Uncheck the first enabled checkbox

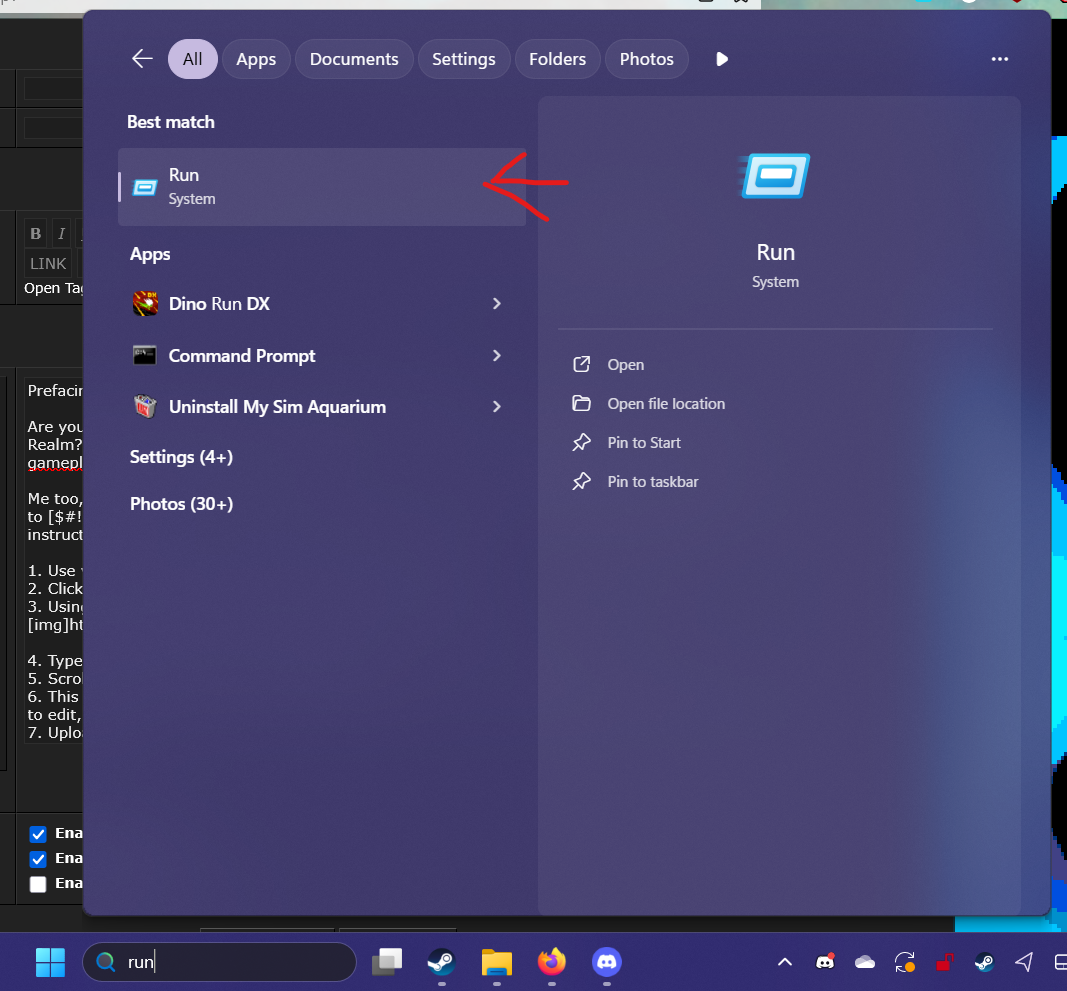37,833
